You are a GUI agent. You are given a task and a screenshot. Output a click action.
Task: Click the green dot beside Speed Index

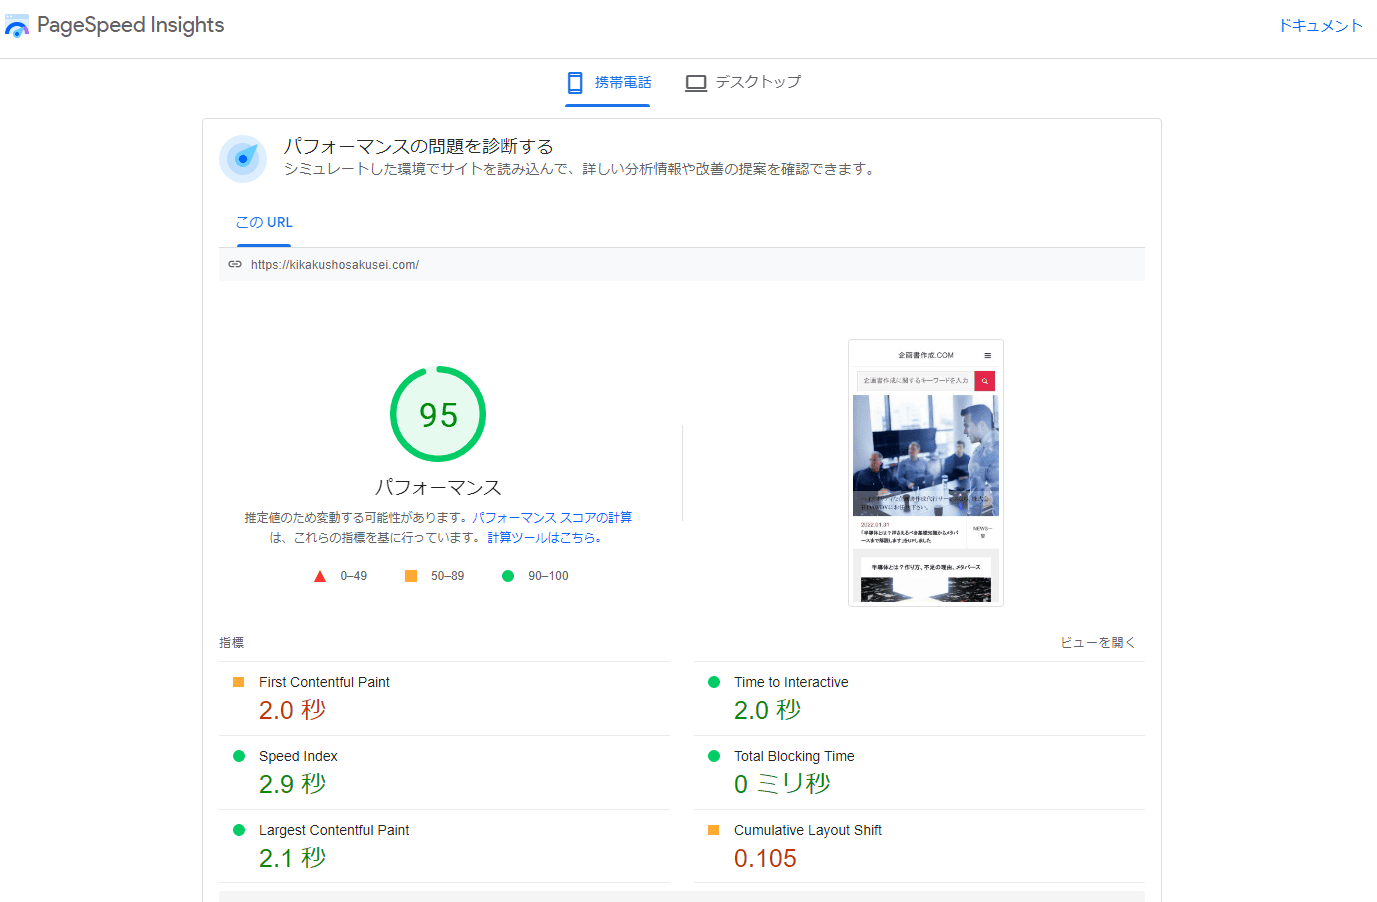[241, 756]
